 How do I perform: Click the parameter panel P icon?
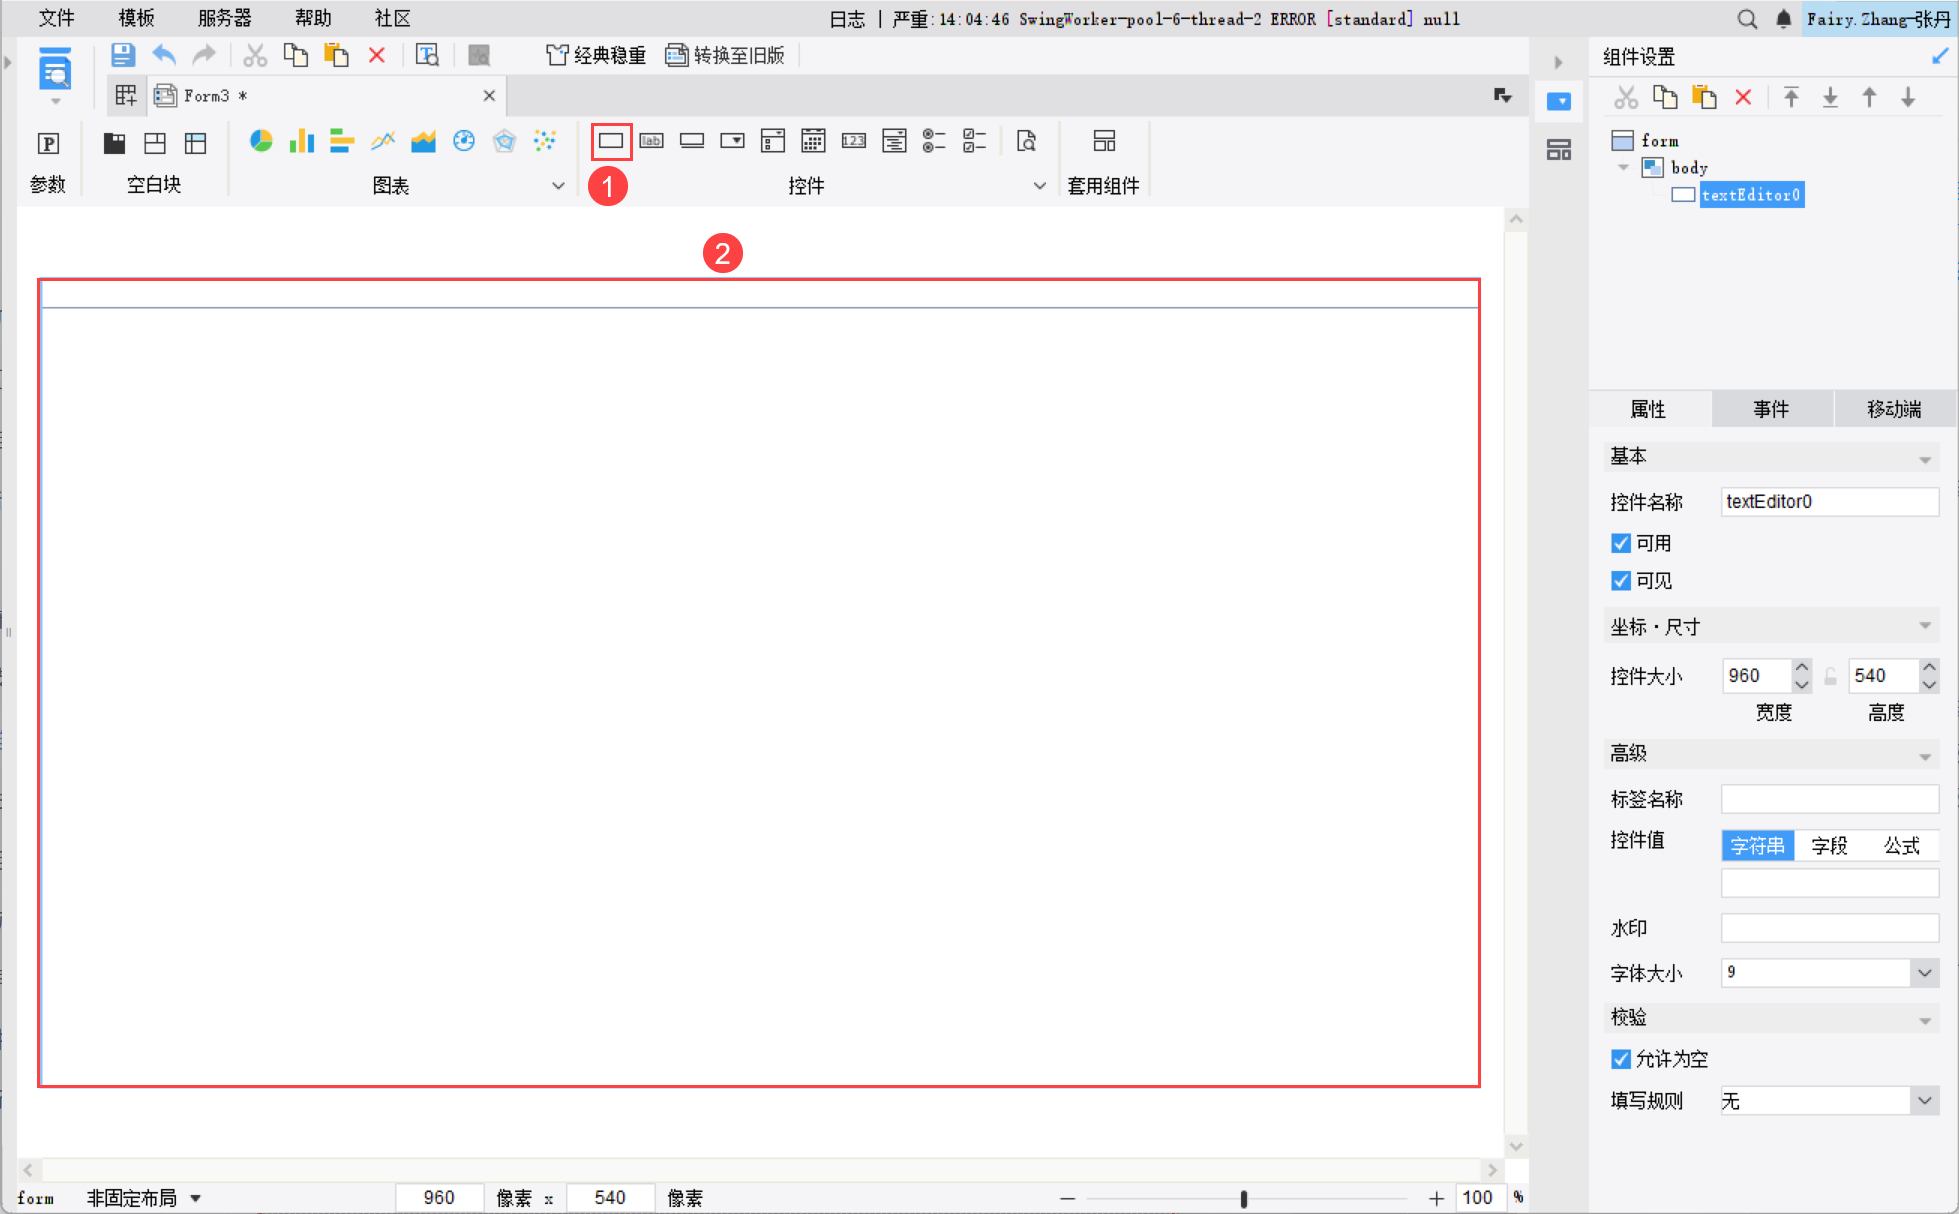(48, 143)
